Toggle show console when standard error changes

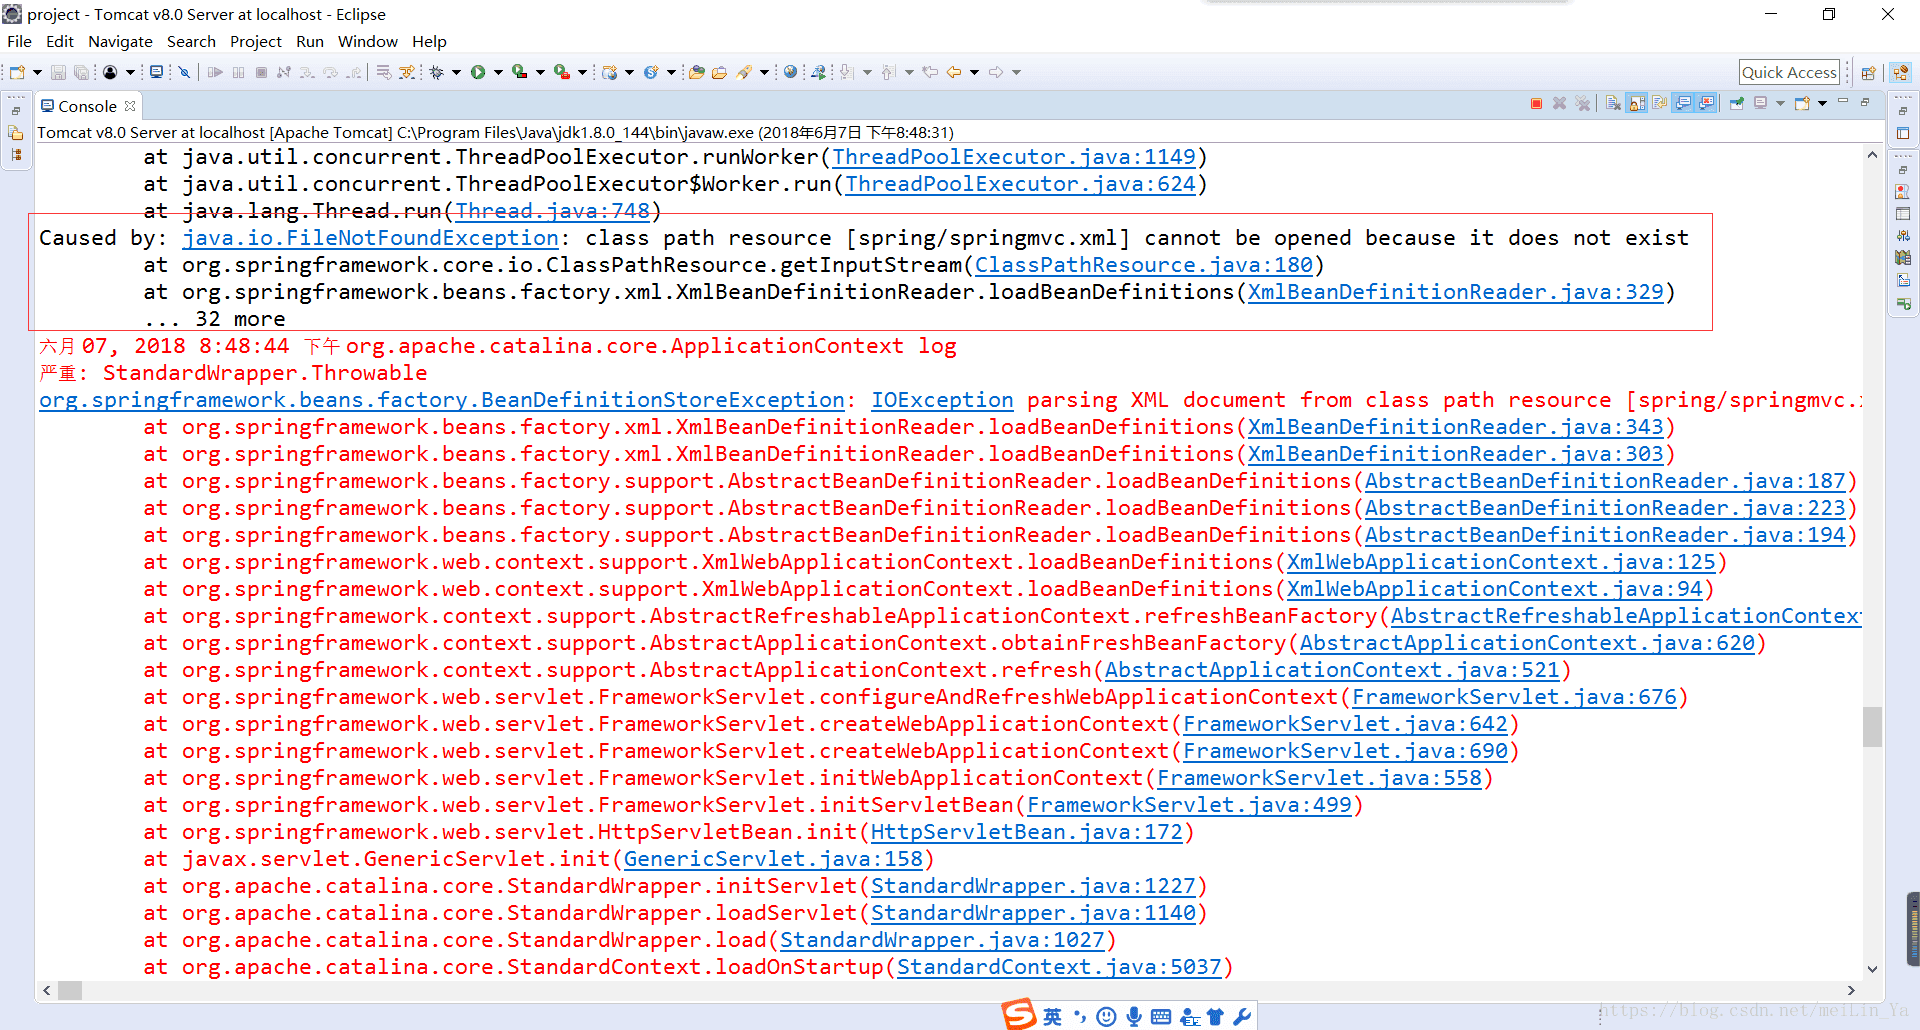pyautogui.click(x=1707, y=103)
